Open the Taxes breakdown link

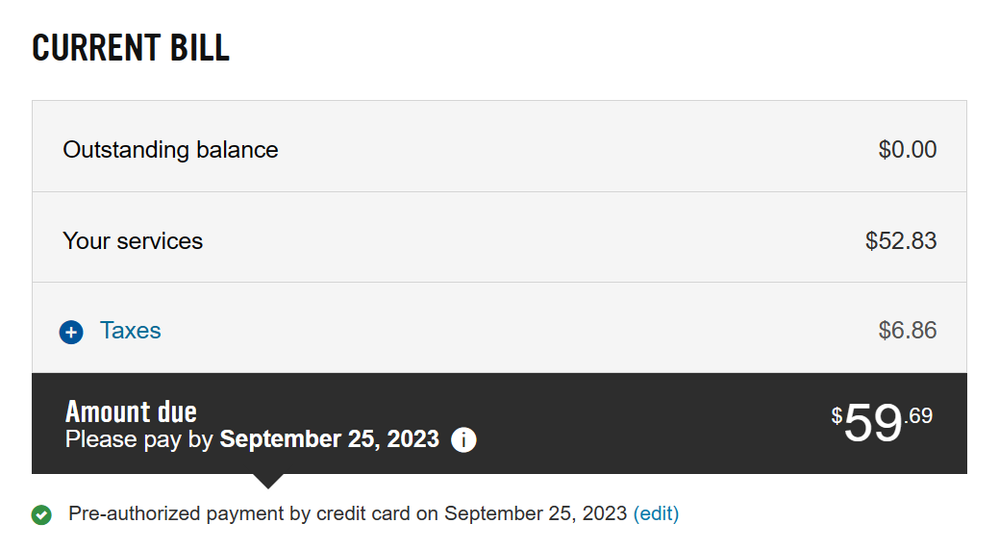pyautogui.click(x=130, y=331)
